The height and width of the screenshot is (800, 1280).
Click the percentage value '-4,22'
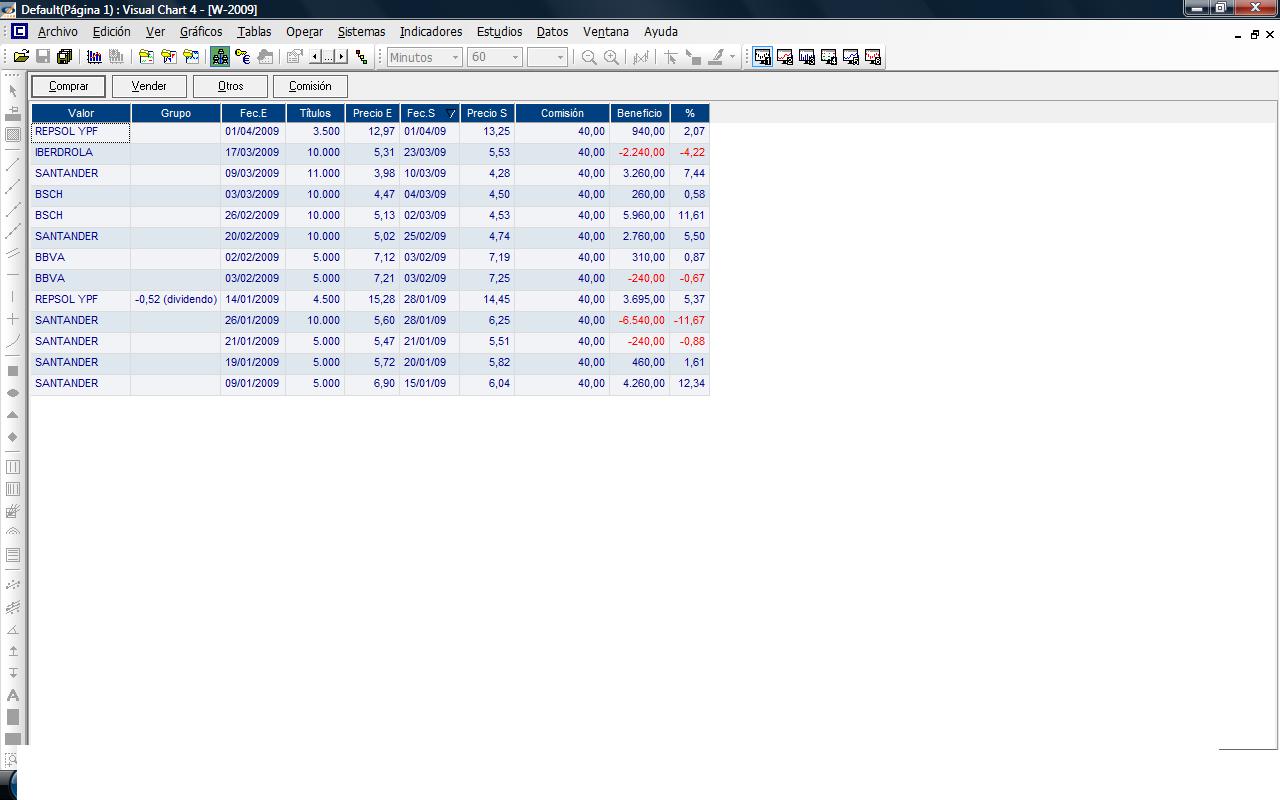(692, 152)
